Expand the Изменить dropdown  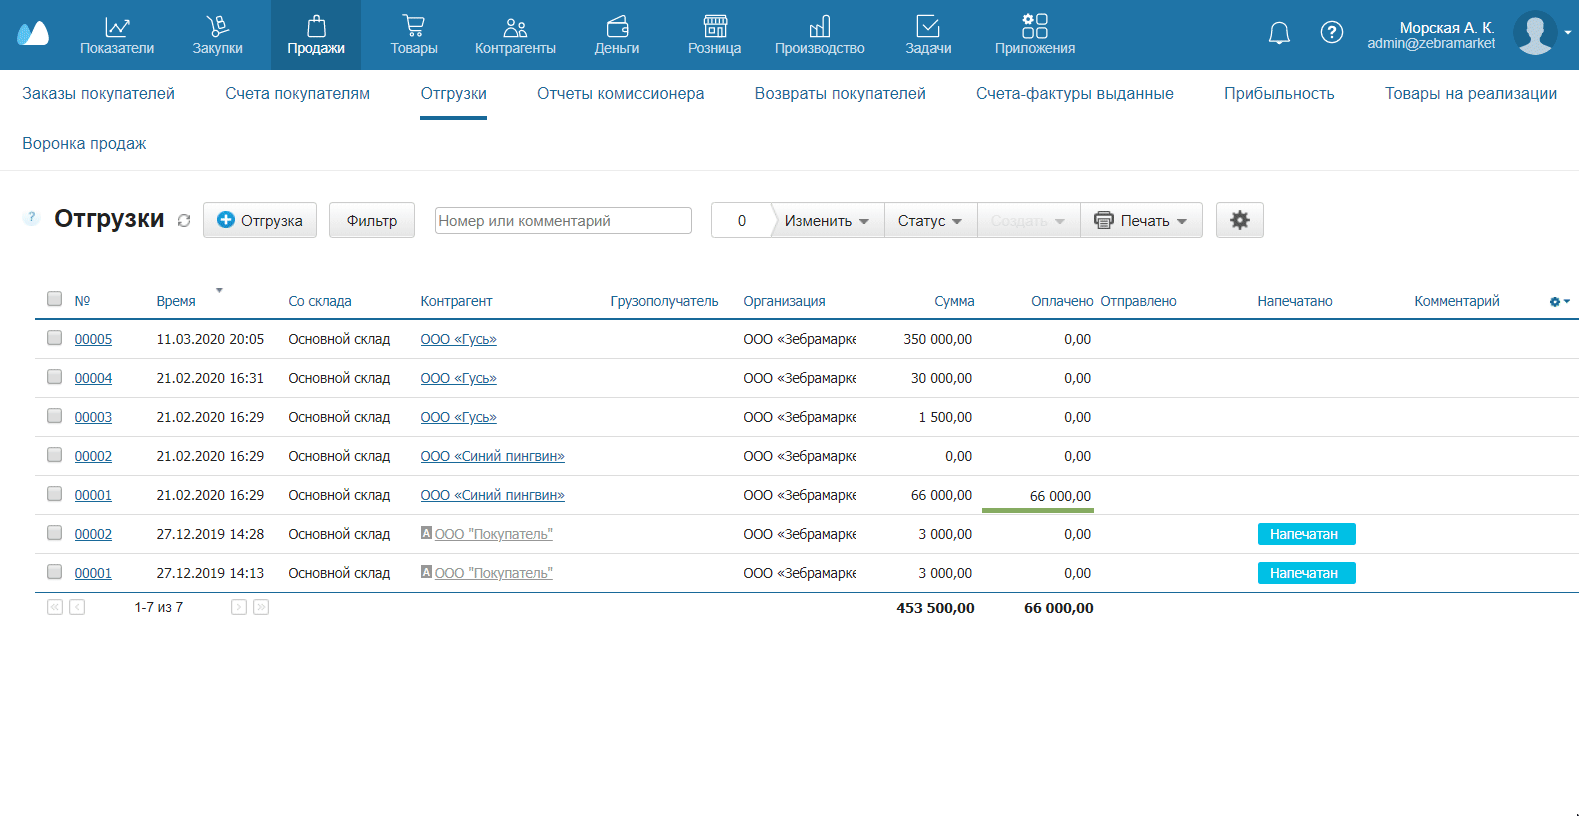(x=826, y=221)
